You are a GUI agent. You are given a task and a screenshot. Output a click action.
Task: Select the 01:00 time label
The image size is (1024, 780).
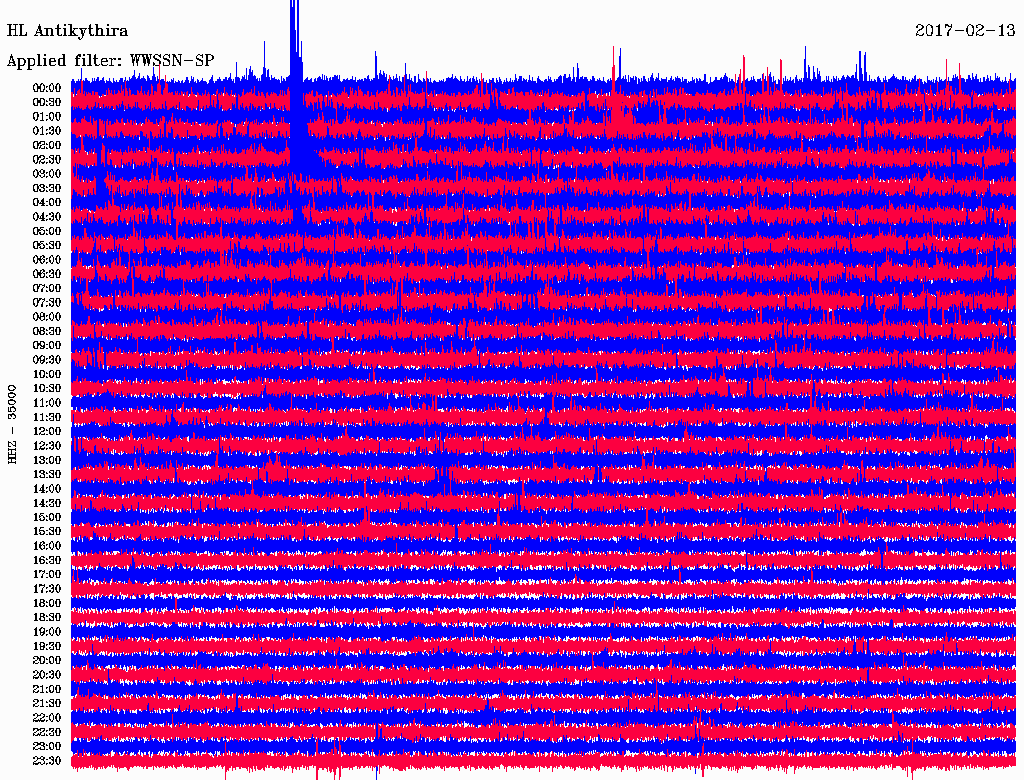(47, 116)
